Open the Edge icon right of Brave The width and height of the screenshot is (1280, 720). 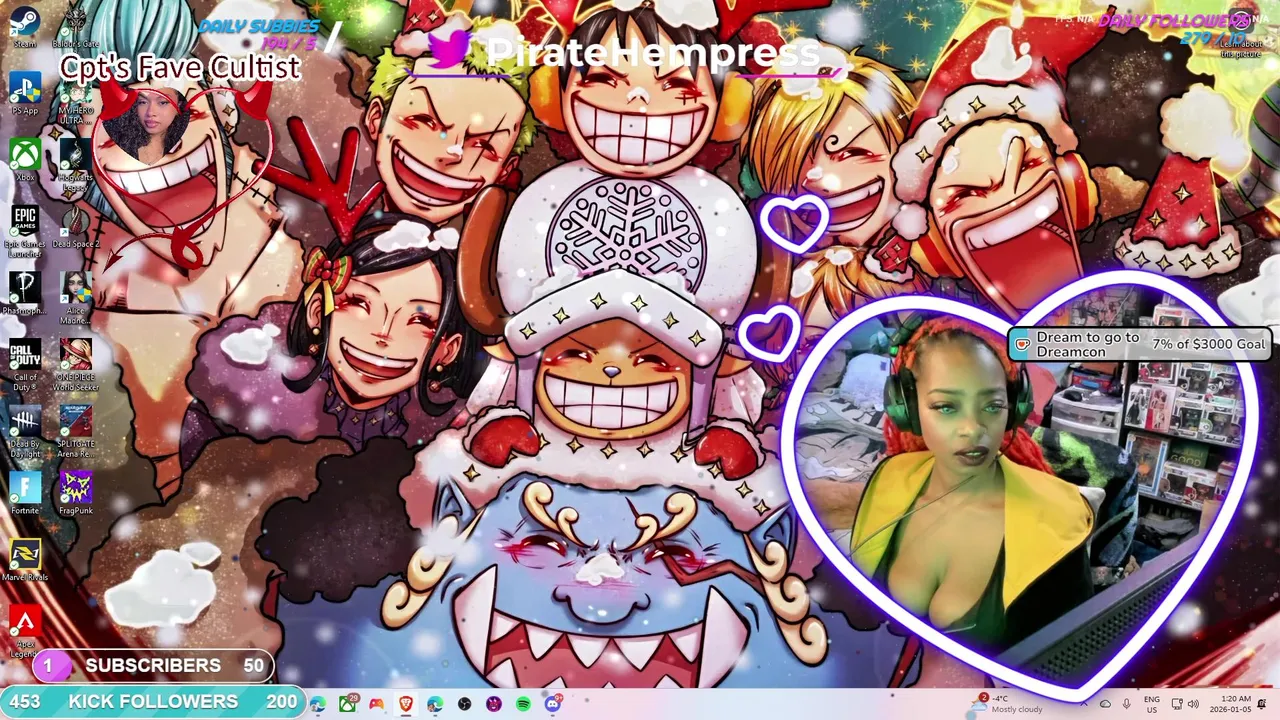[435, 704]
